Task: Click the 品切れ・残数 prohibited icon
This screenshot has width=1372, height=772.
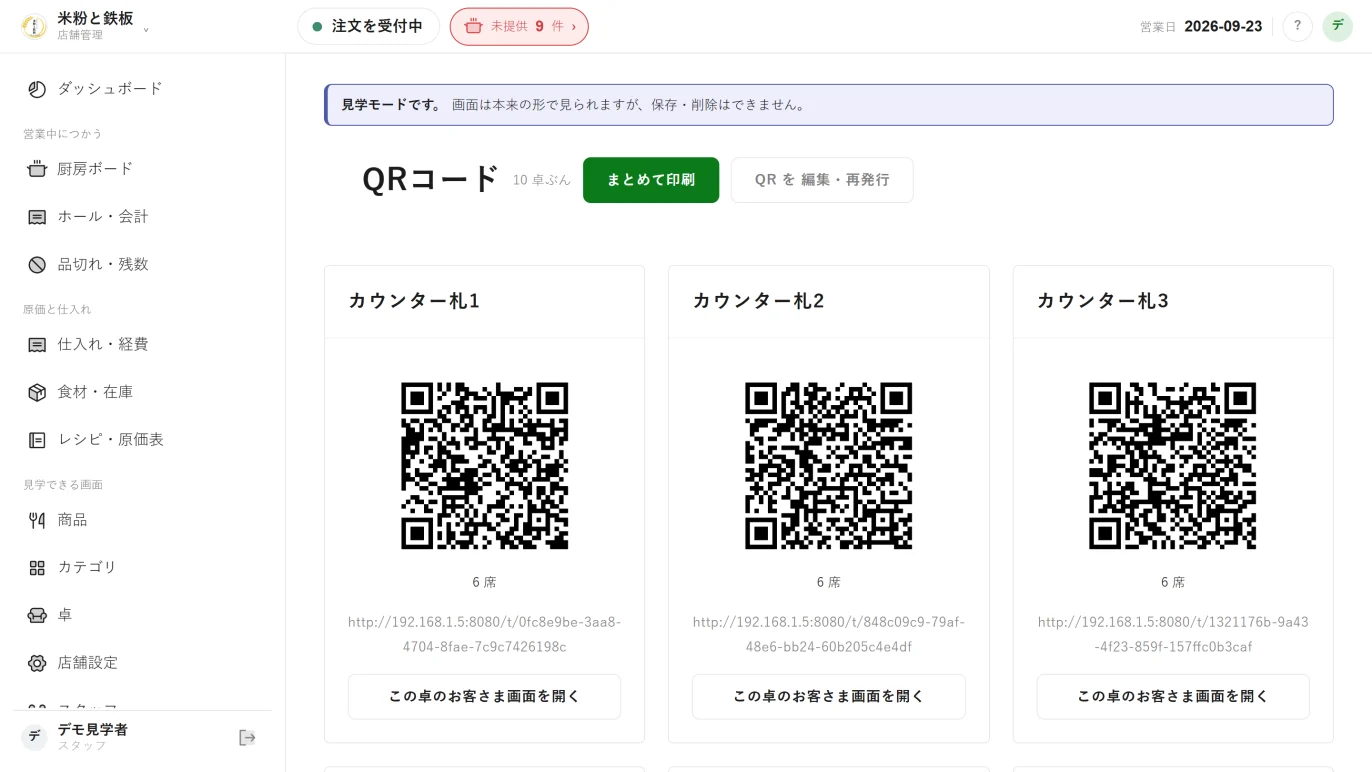Action: pyautogui.click(x=37, y=265)
